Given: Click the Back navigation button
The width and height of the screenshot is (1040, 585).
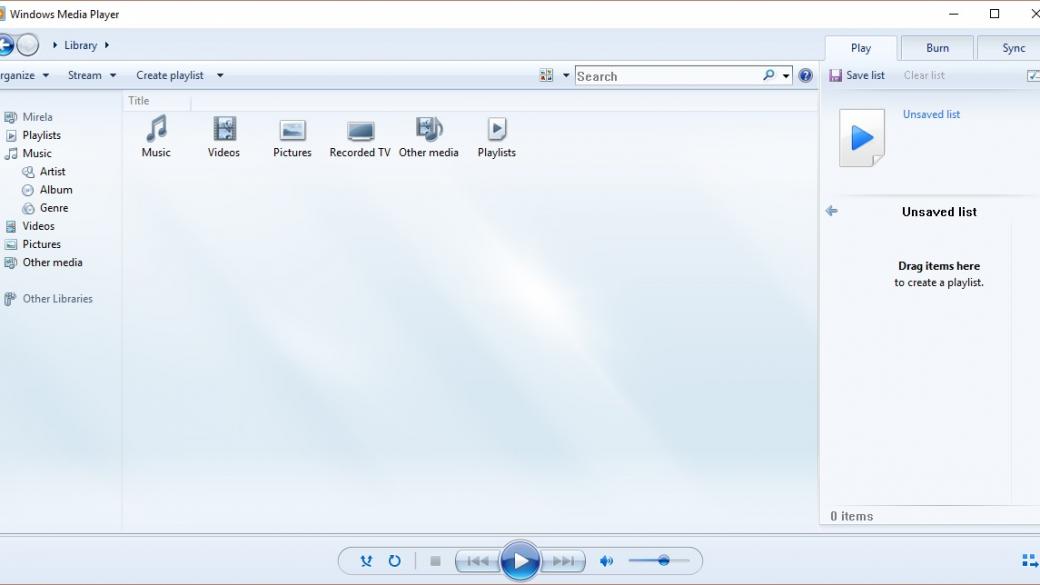Looking at the screenshot, I should point(5,45).
